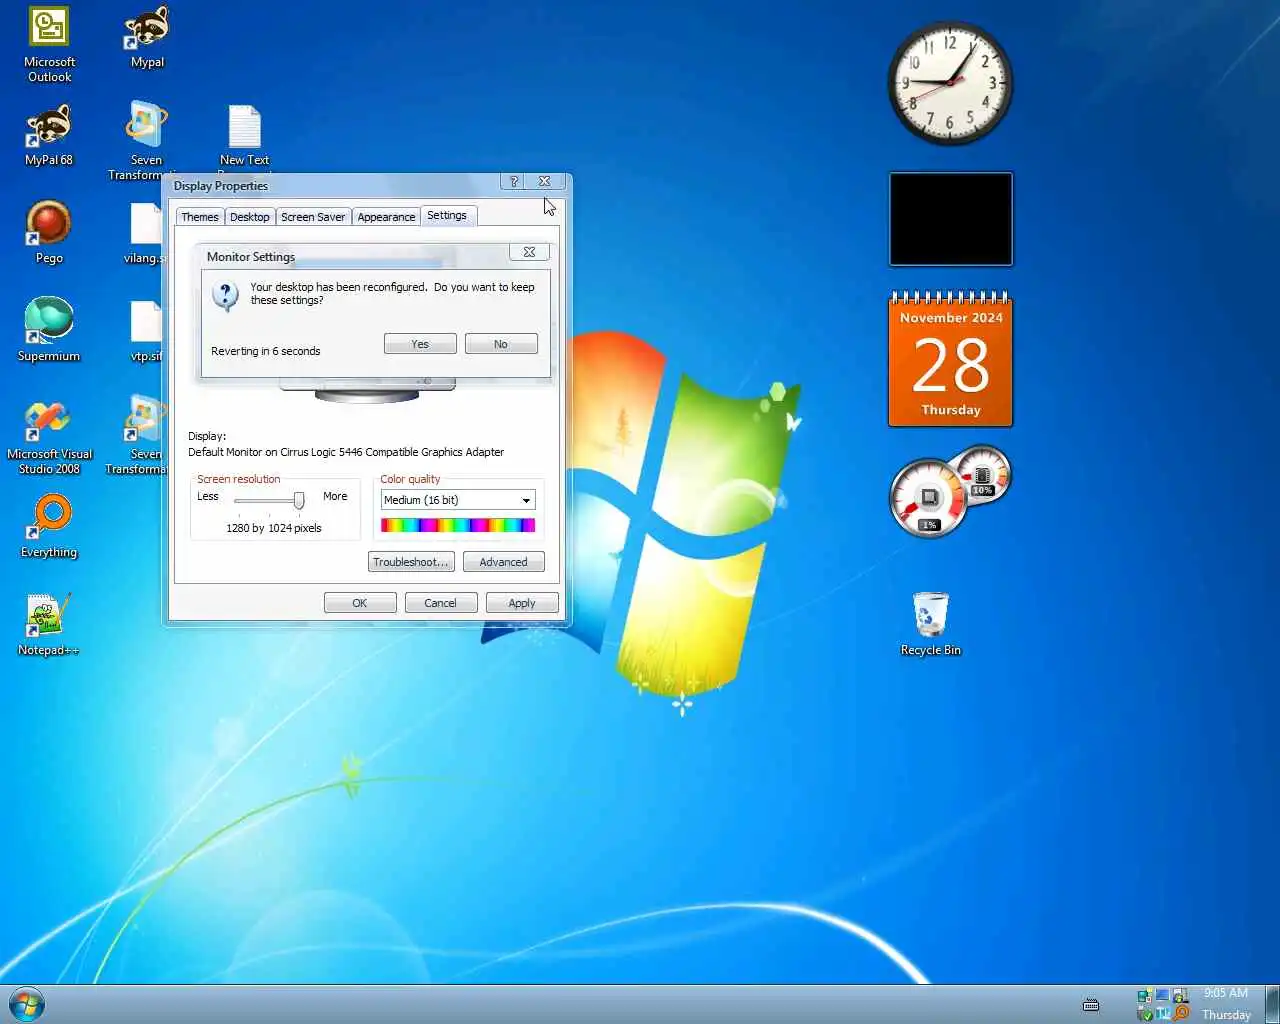1280x1024 pixels.
Task: Select the Supermium desktop shortcut
Action: (x=49, y=330)
